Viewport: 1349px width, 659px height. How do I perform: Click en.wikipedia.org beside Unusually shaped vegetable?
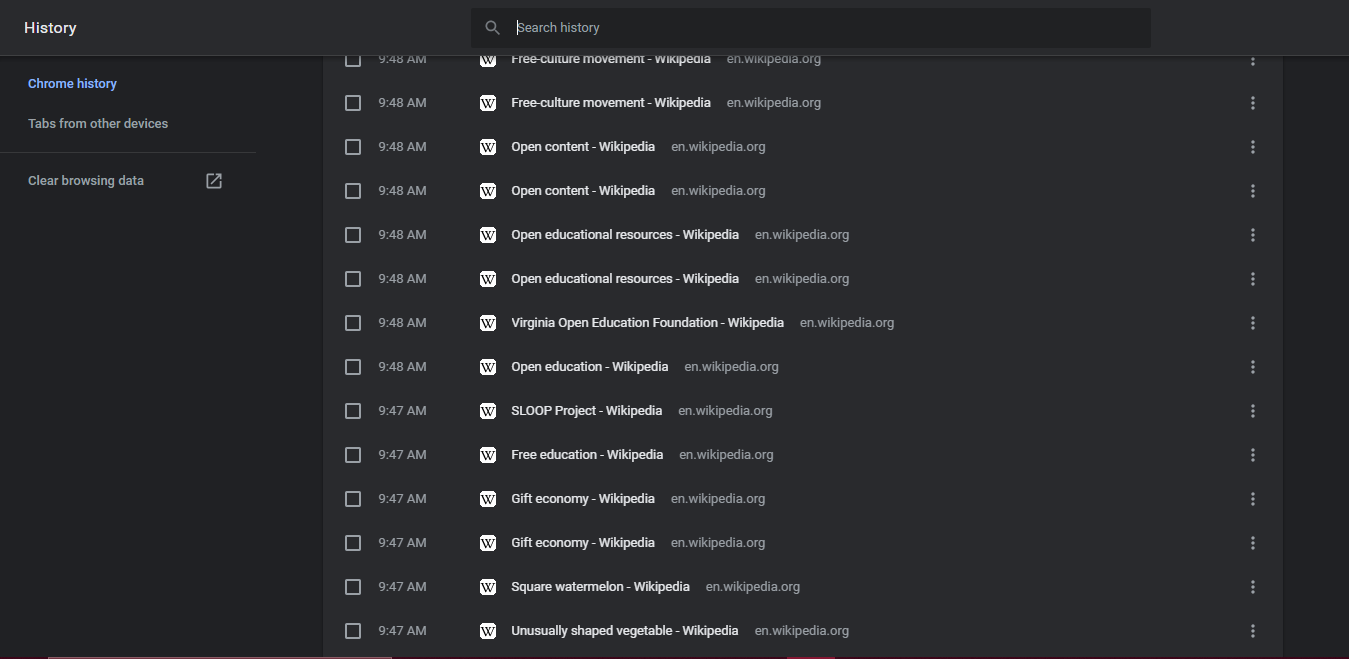(802, 631)
